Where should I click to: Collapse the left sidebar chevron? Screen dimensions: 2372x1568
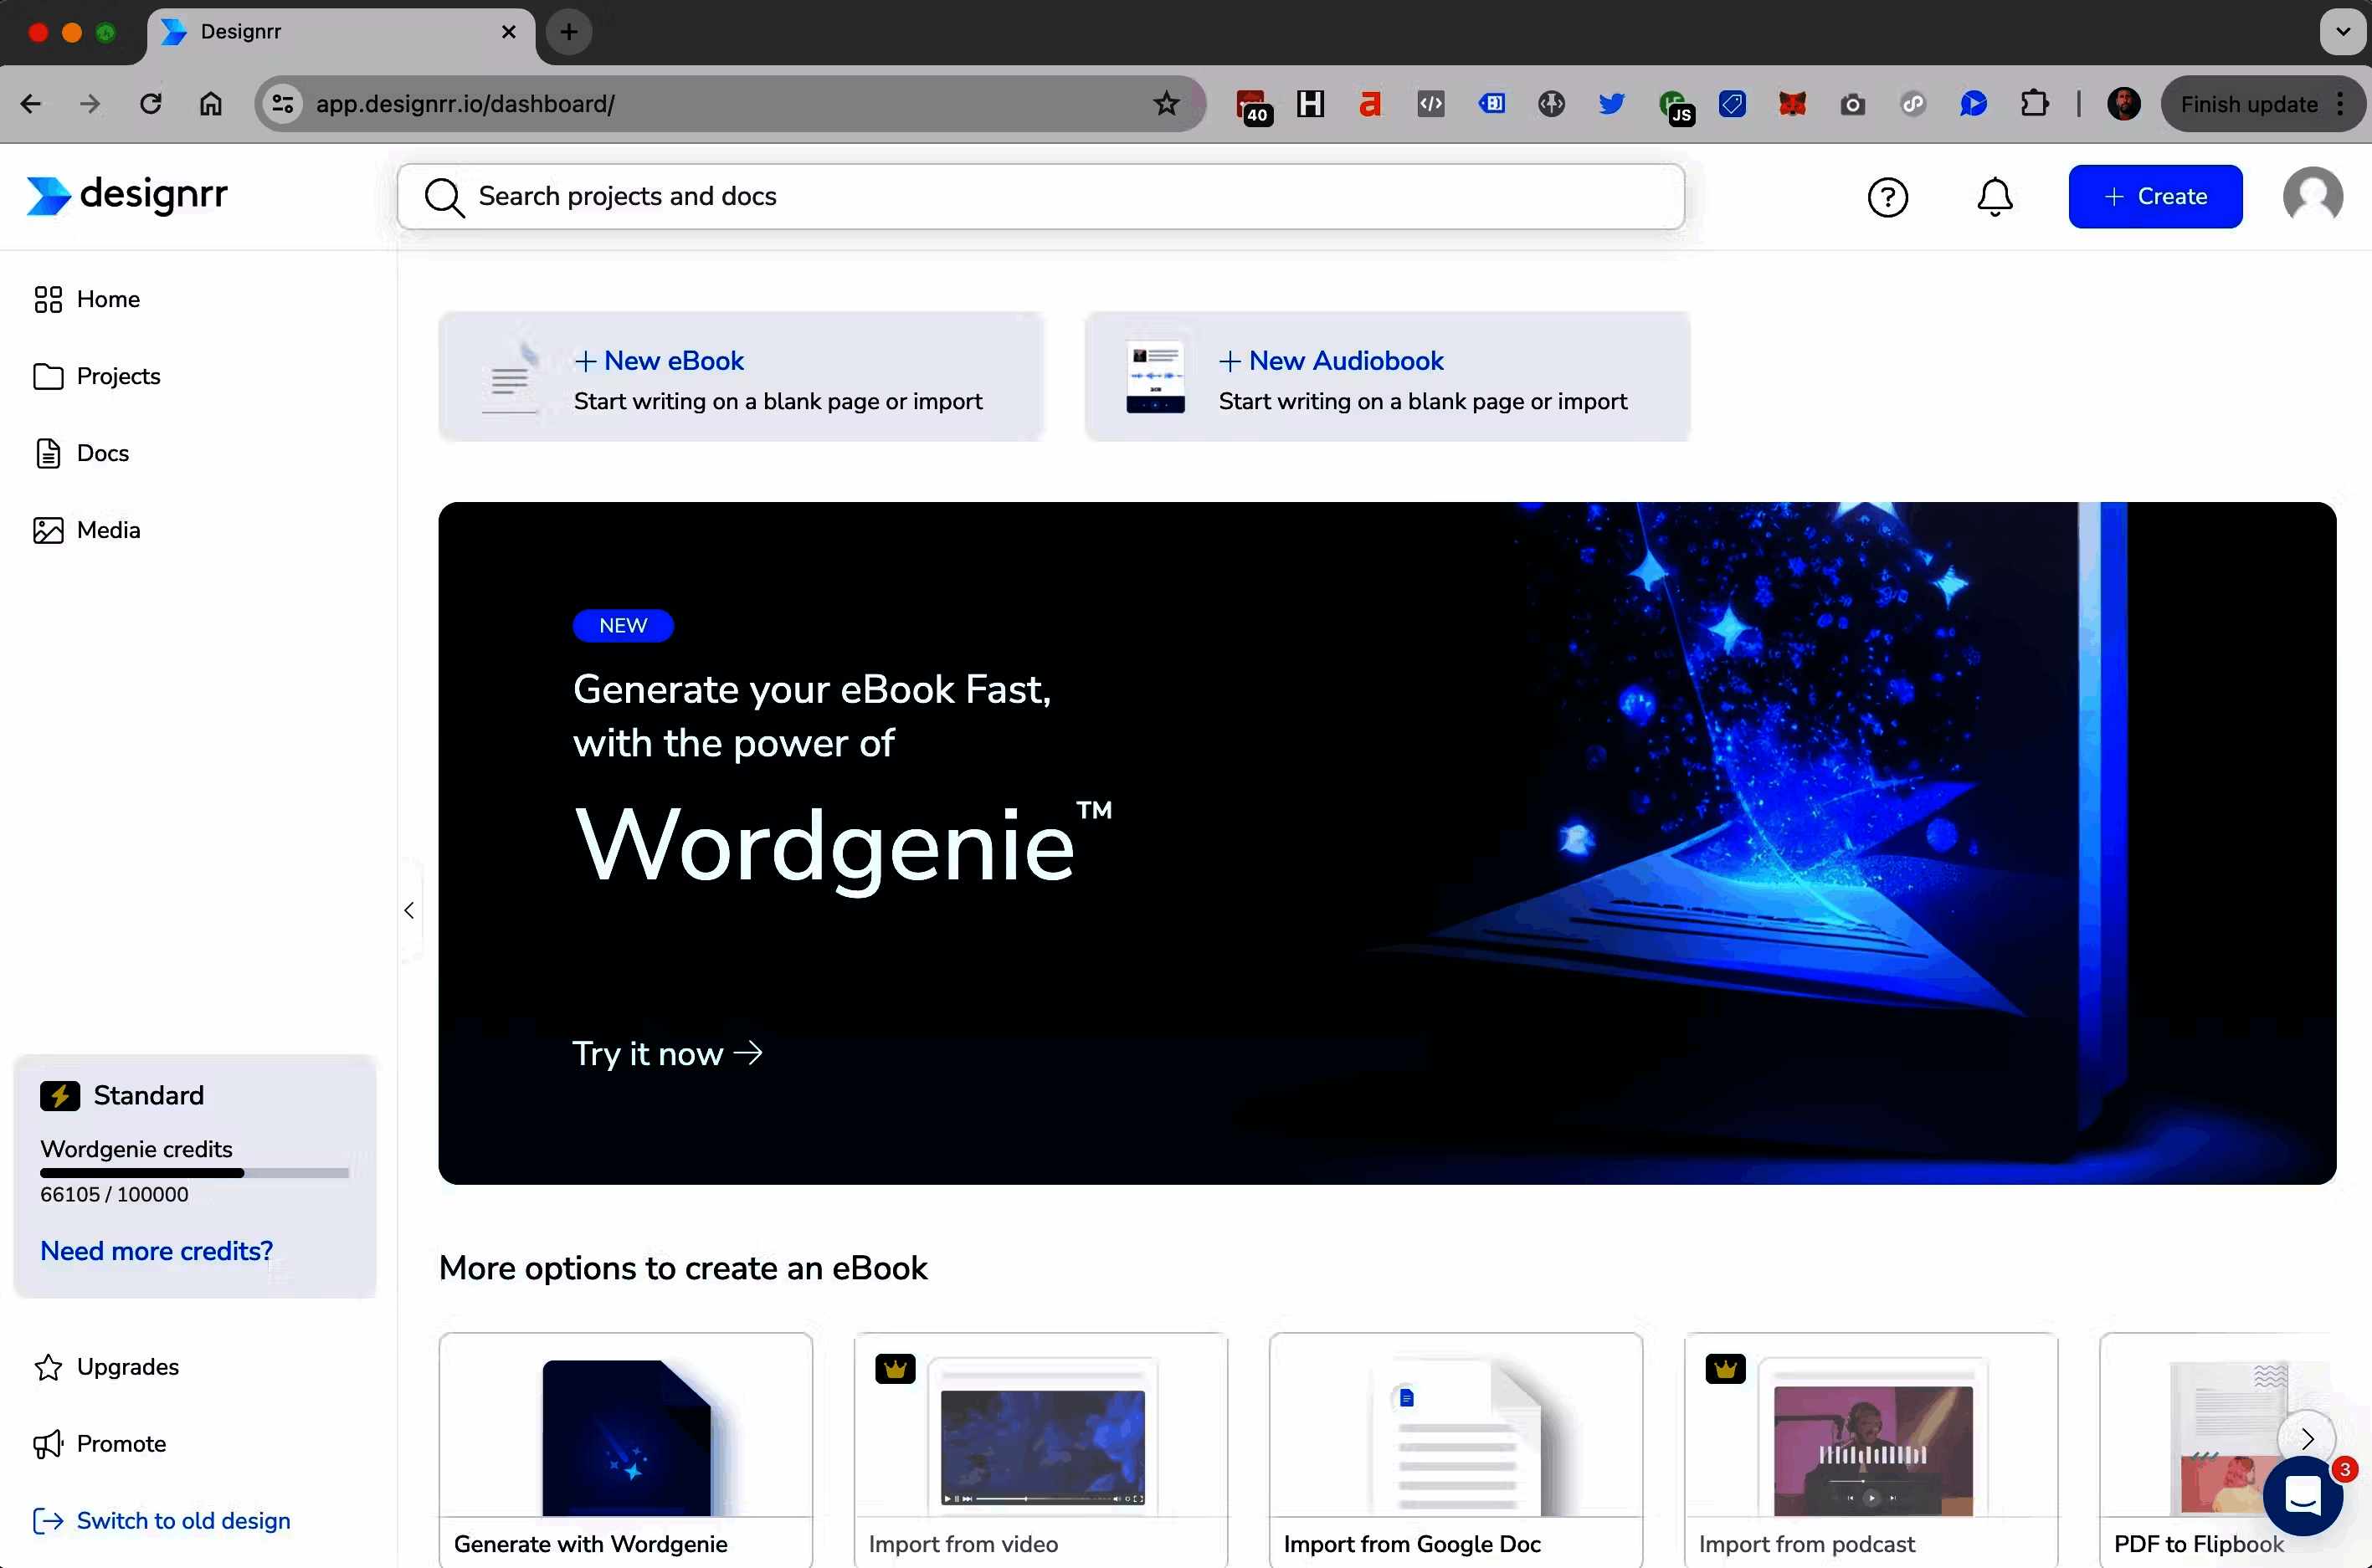409,910
